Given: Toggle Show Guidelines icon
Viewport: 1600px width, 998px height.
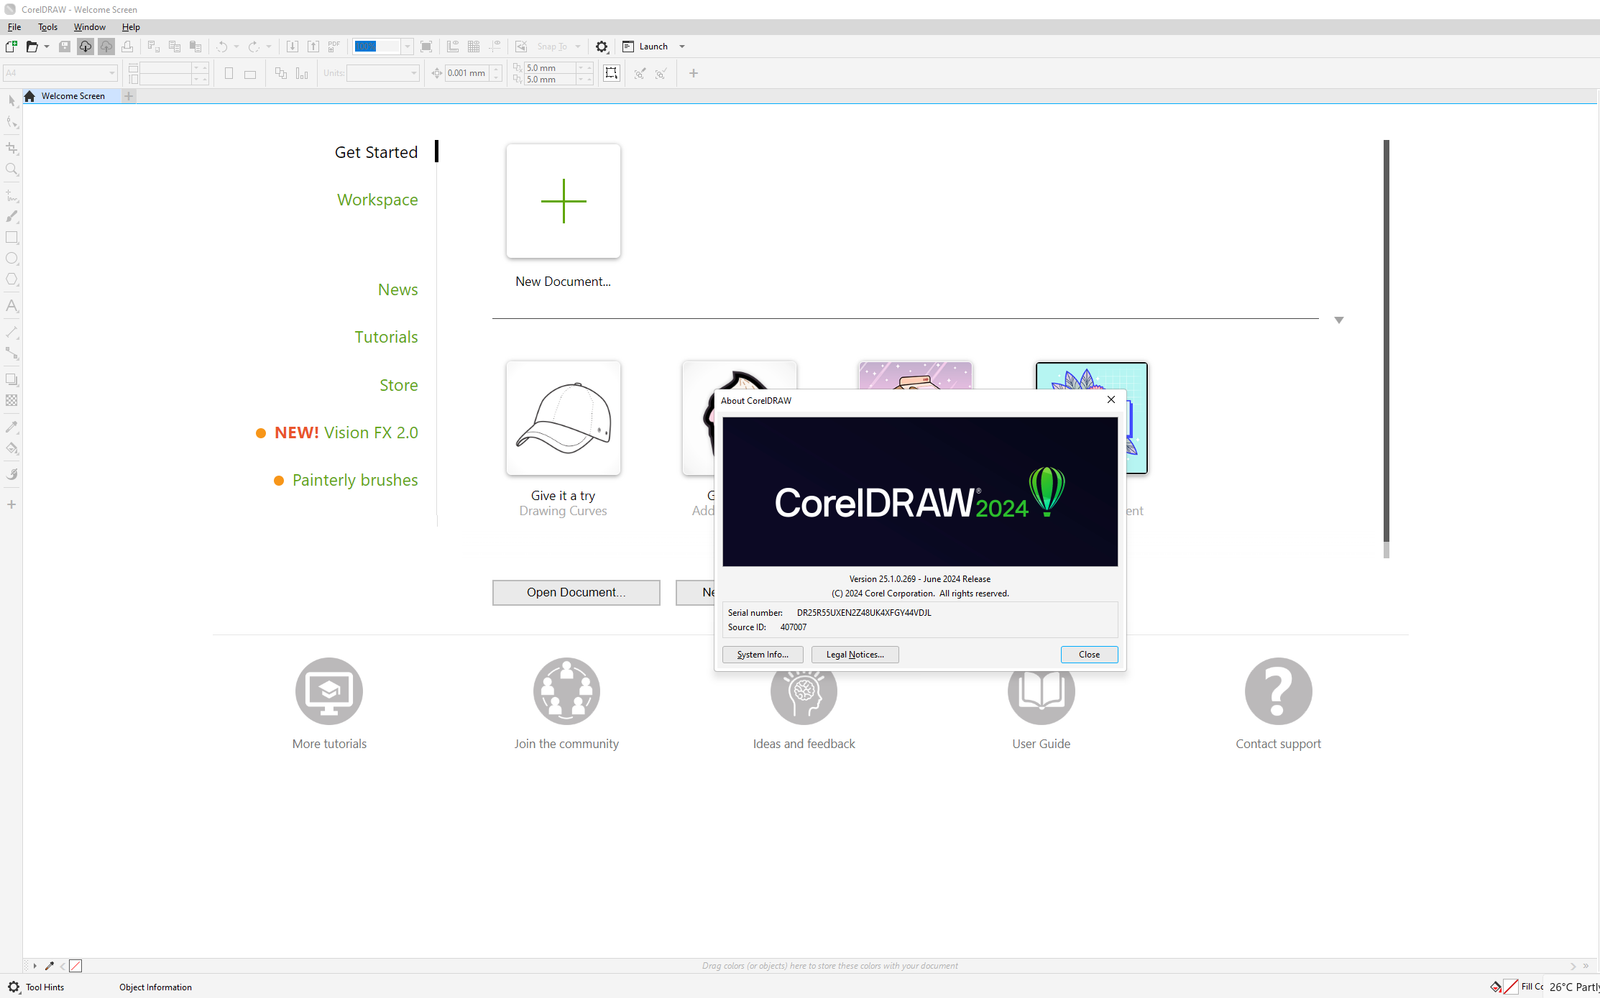Looking at the screenshot, I should click(x=495, y=47).
